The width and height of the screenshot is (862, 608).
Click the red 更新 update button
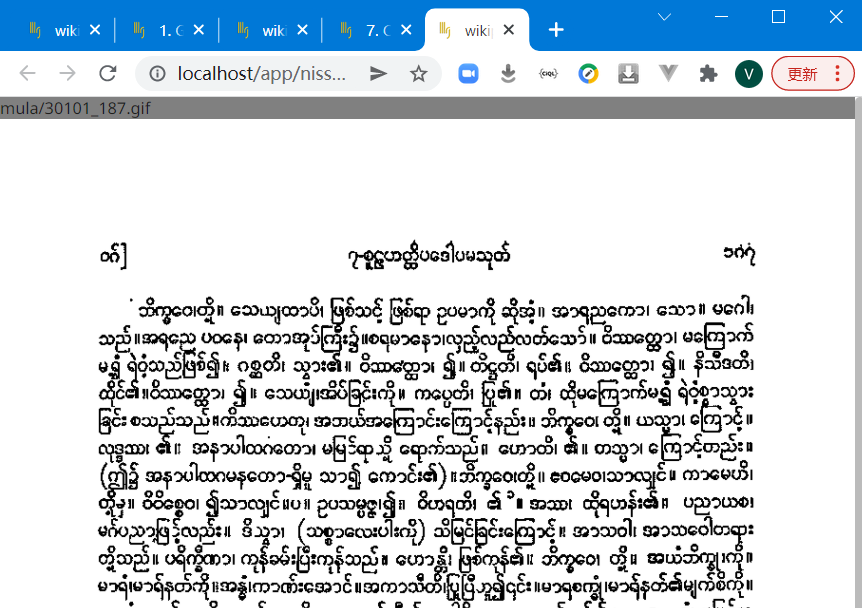803,74
